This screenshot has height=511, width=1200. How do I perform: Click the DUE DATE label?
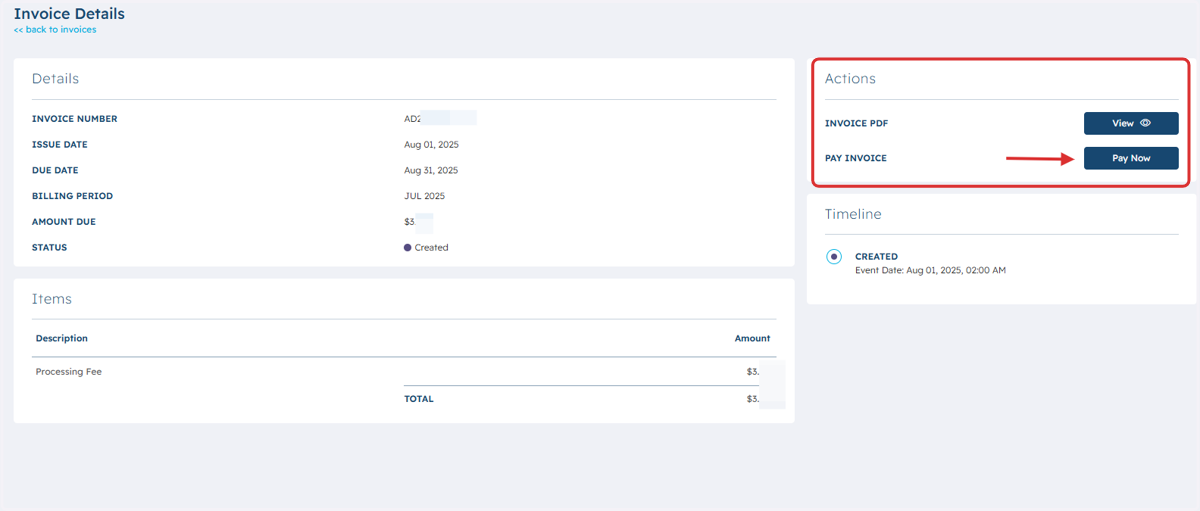[55, 171]
